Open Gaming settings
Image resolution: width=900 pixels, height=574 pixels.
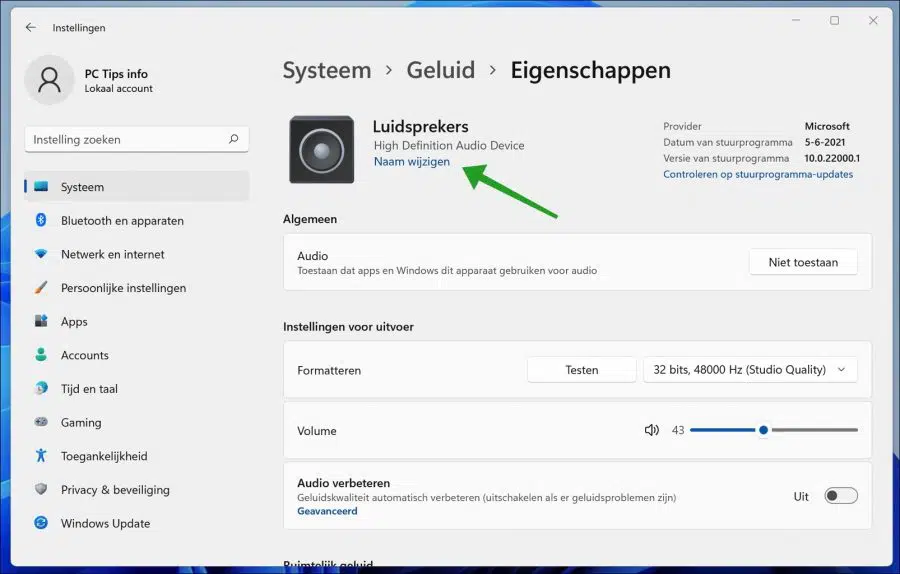[x=137, y=422]
